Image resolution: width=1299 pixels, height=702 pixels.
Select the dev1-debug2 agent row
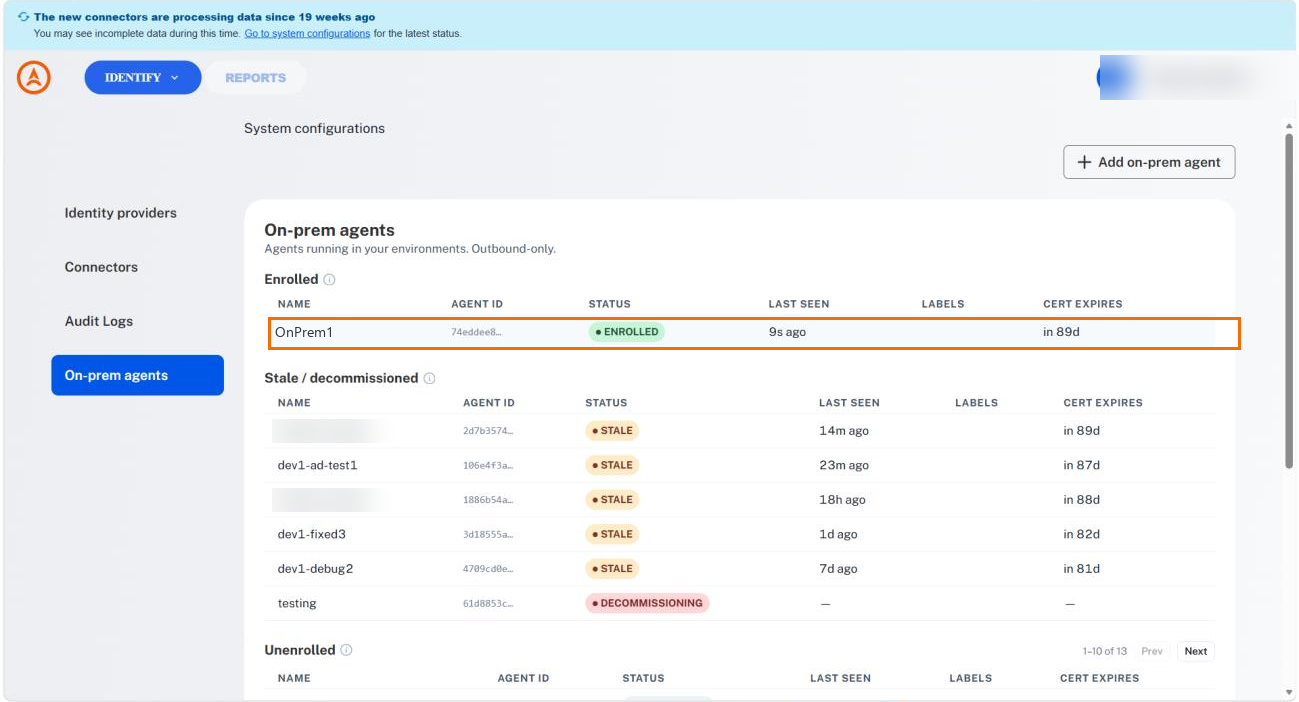point(740,568)
